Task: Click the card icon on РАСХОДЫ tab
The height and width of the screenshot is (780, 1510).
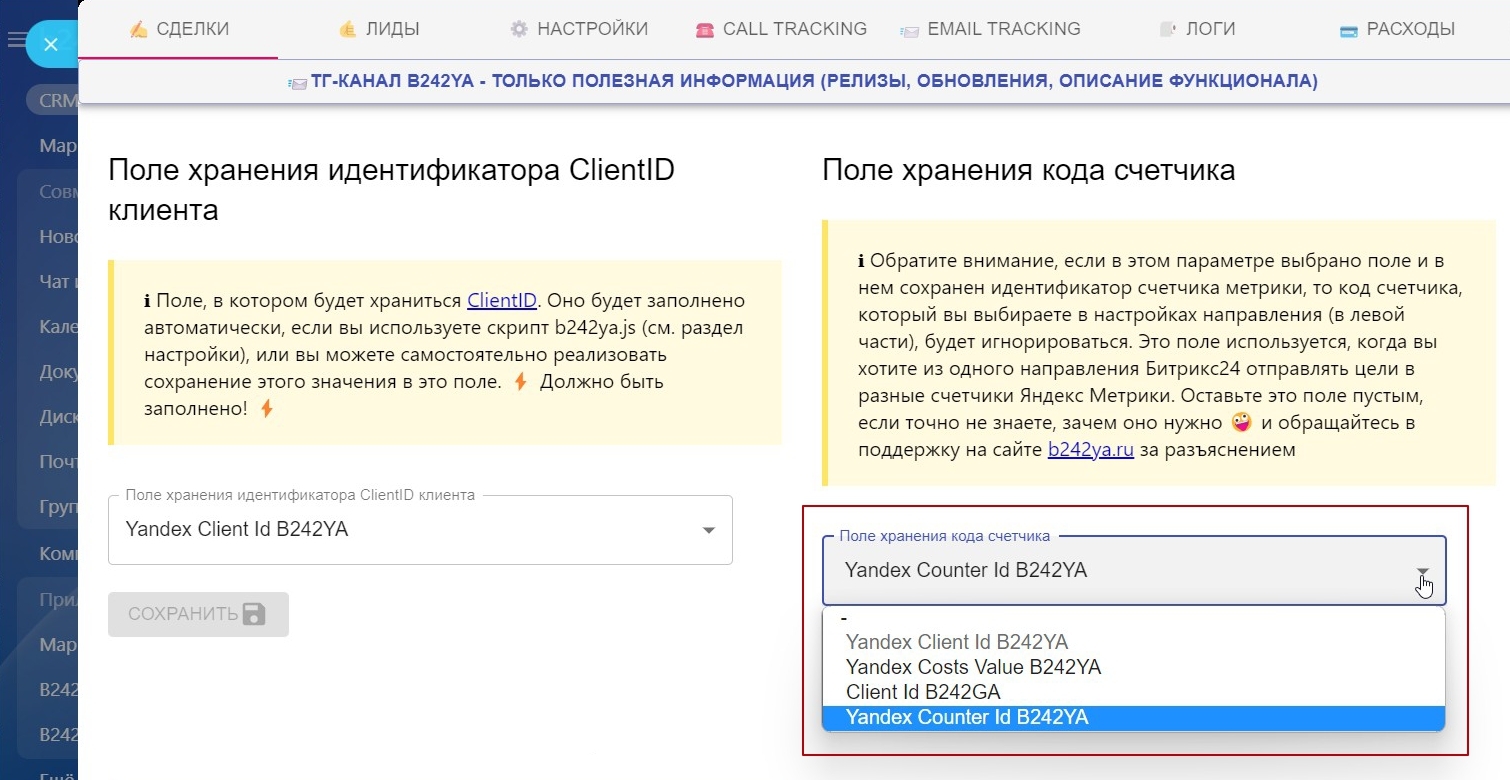Action: 1349,31
